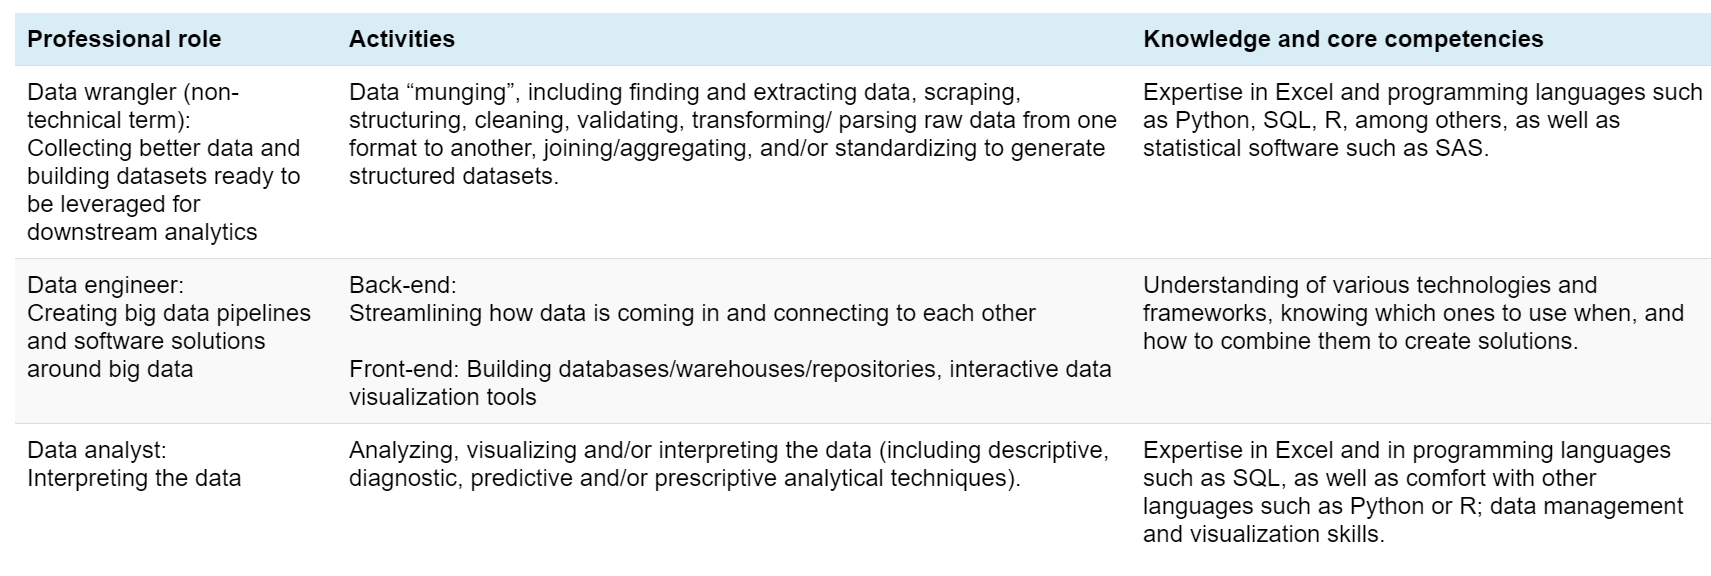Viewport: 1711px width, 576px height.
Task: Click the Professional role column header
Action: 124,39
